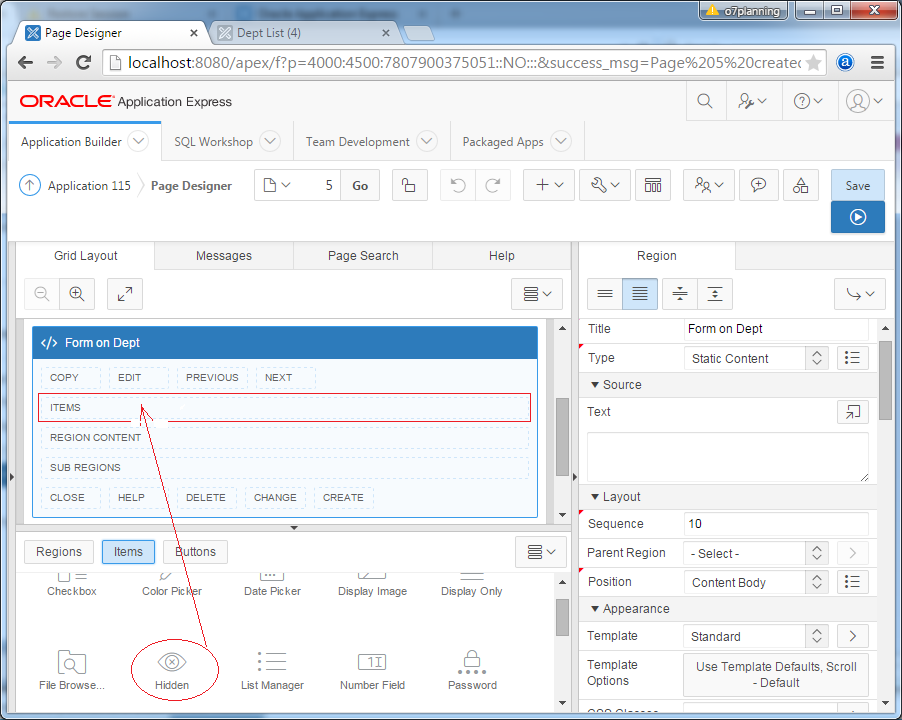Go to the Template component arrow button

click(853, 636)
